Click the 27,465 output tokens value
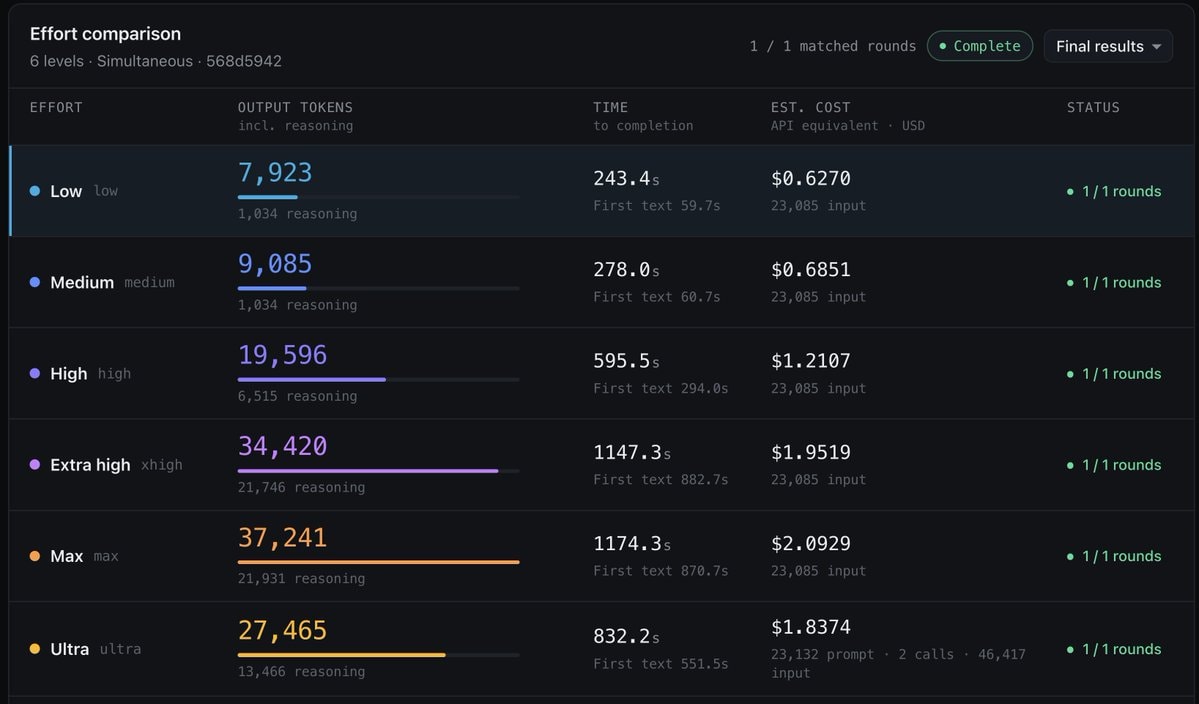1199x704 pixels. tap(282, 630)
